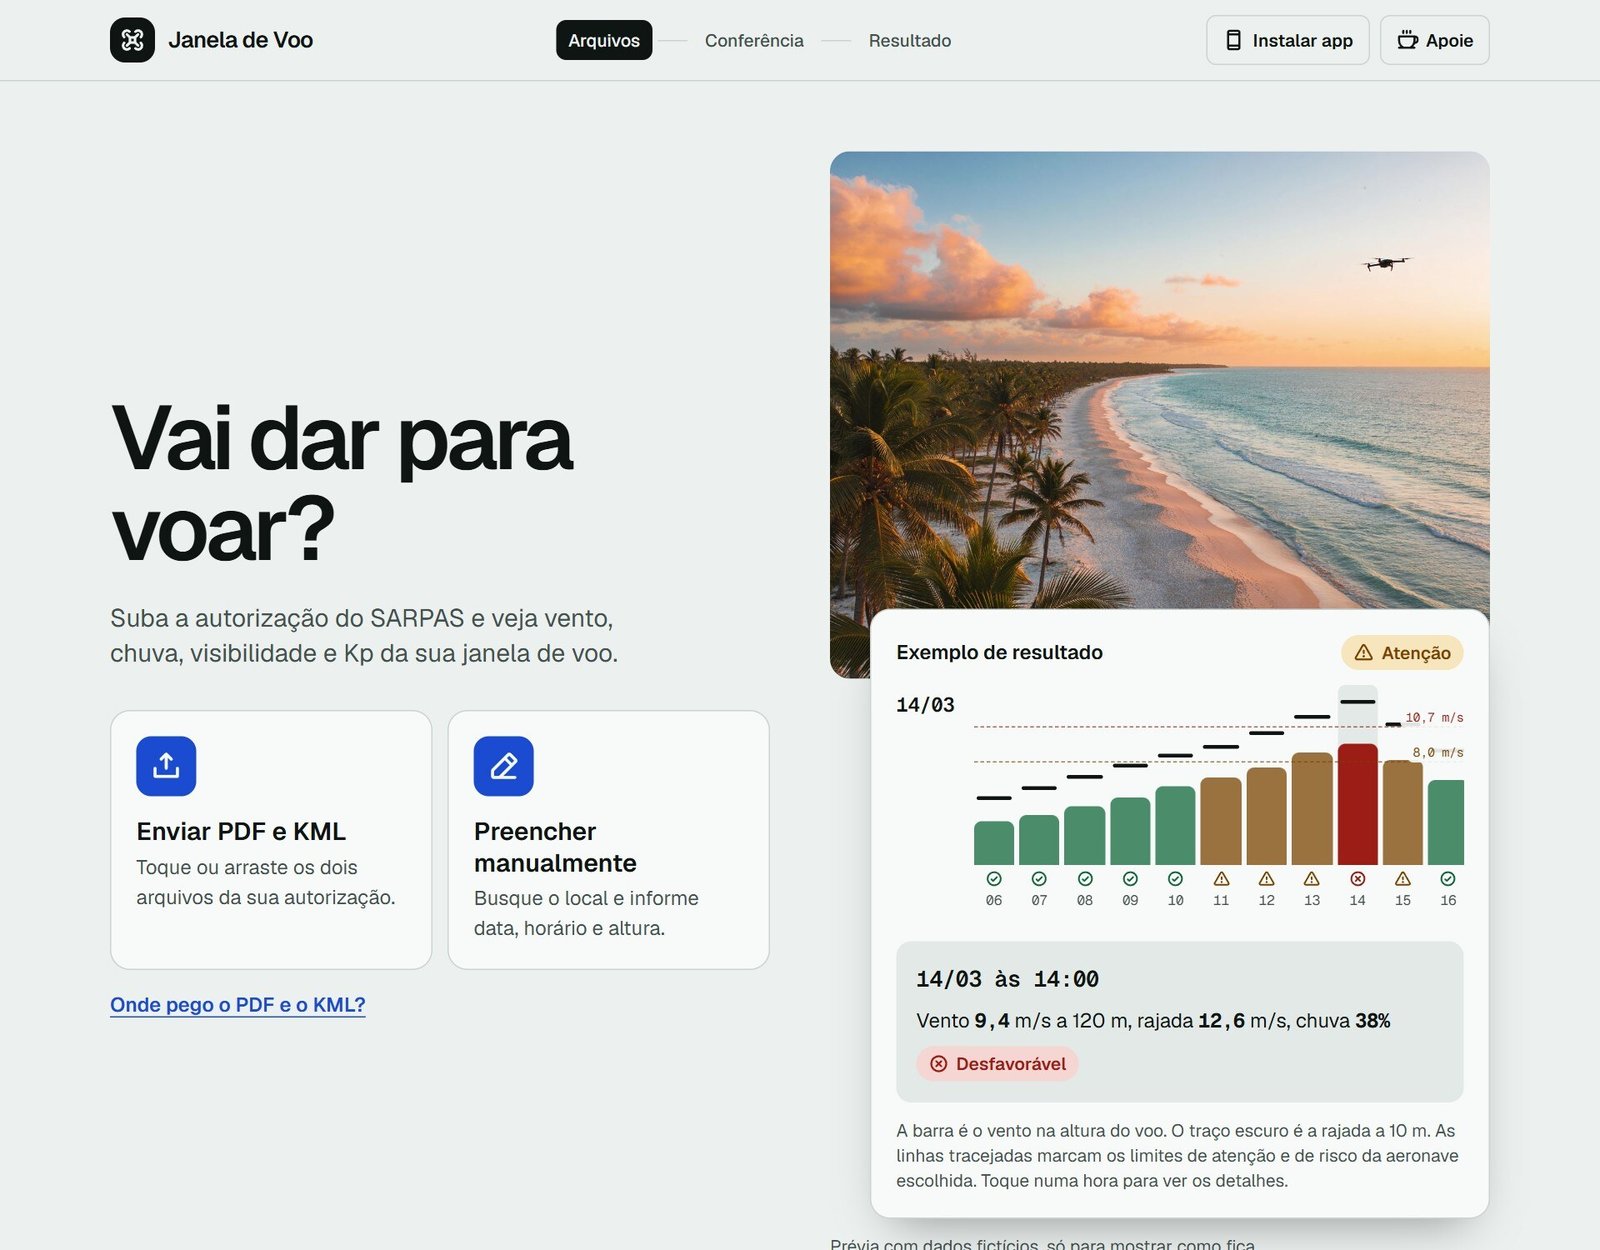Click the beach drone photo
The width and height of the screenshot is (1600, 1250).
click(1160, 380)
